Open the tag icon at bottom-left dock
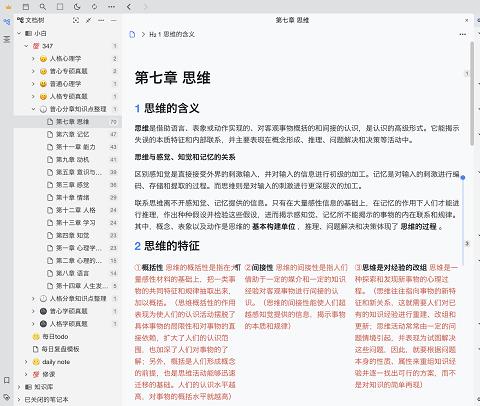The width and height of the screenshot is (480, 406). click(x=7, y=397)
